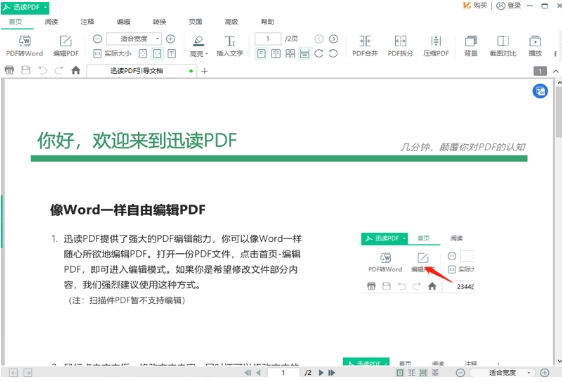This screenshot has height=382, width=562.
Task: Zoom out using status bar minus icon
Action: coord(460,373)
